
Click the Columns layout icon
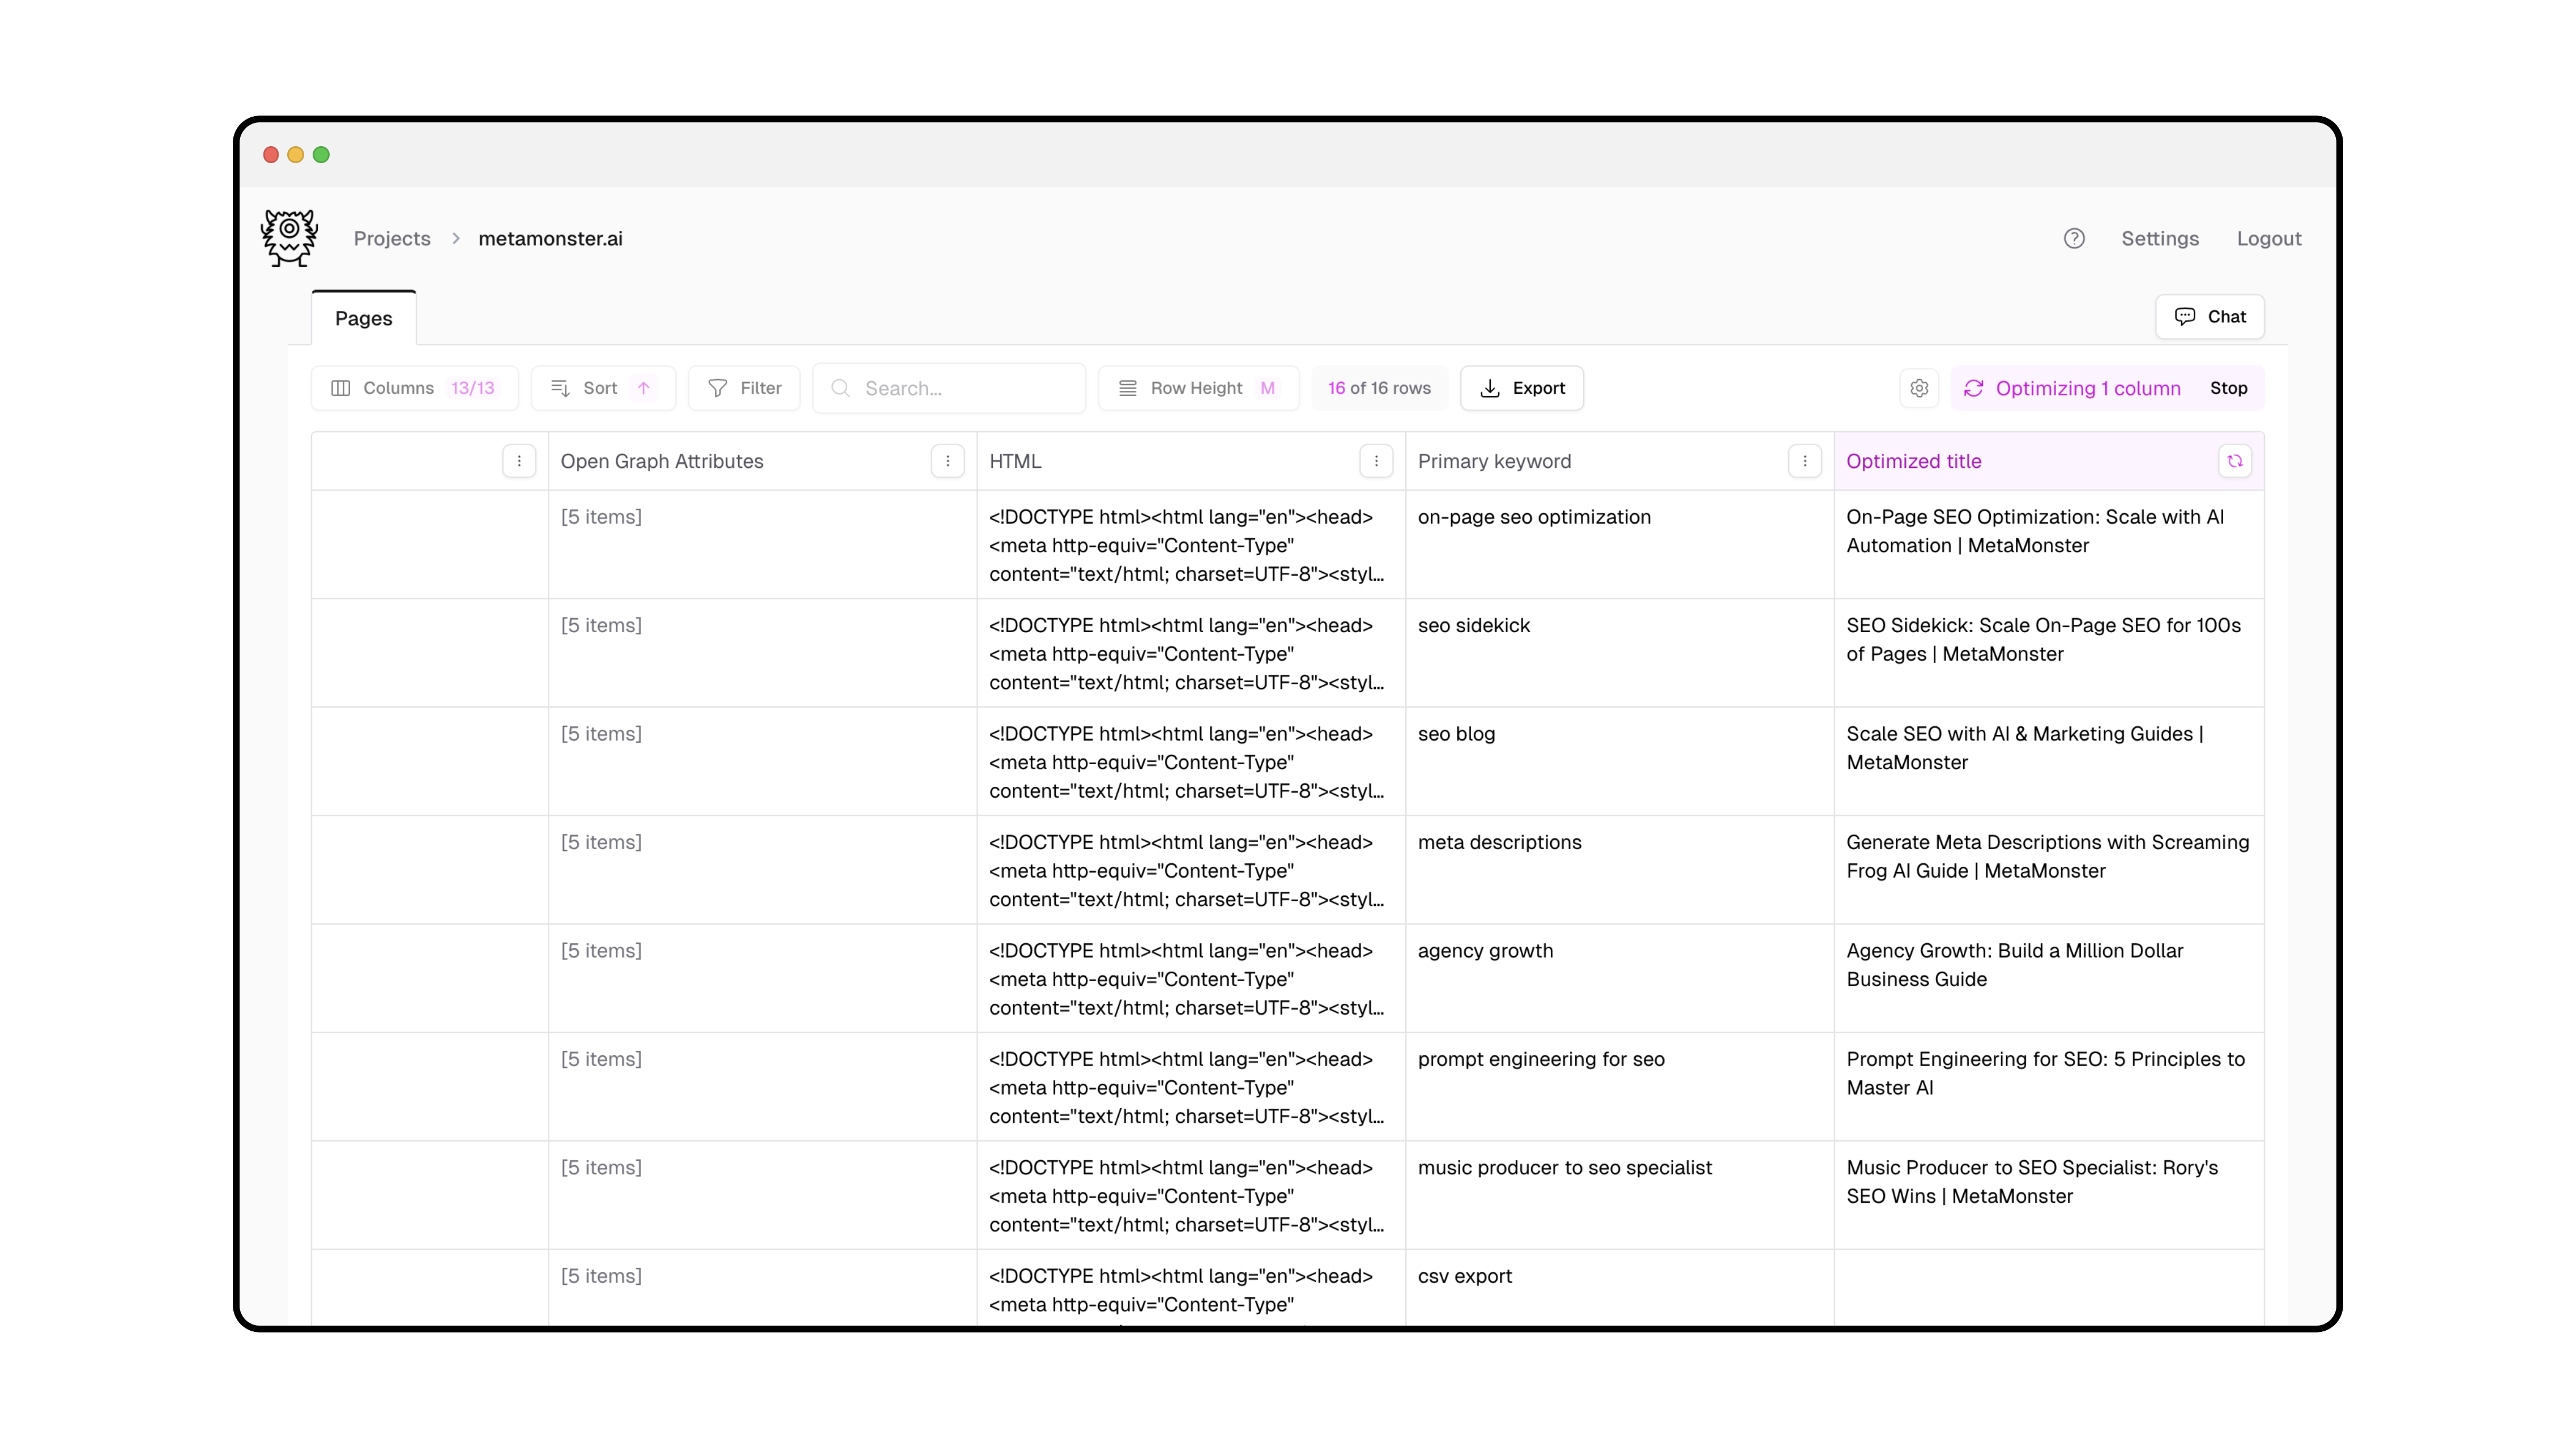[340, 388]
